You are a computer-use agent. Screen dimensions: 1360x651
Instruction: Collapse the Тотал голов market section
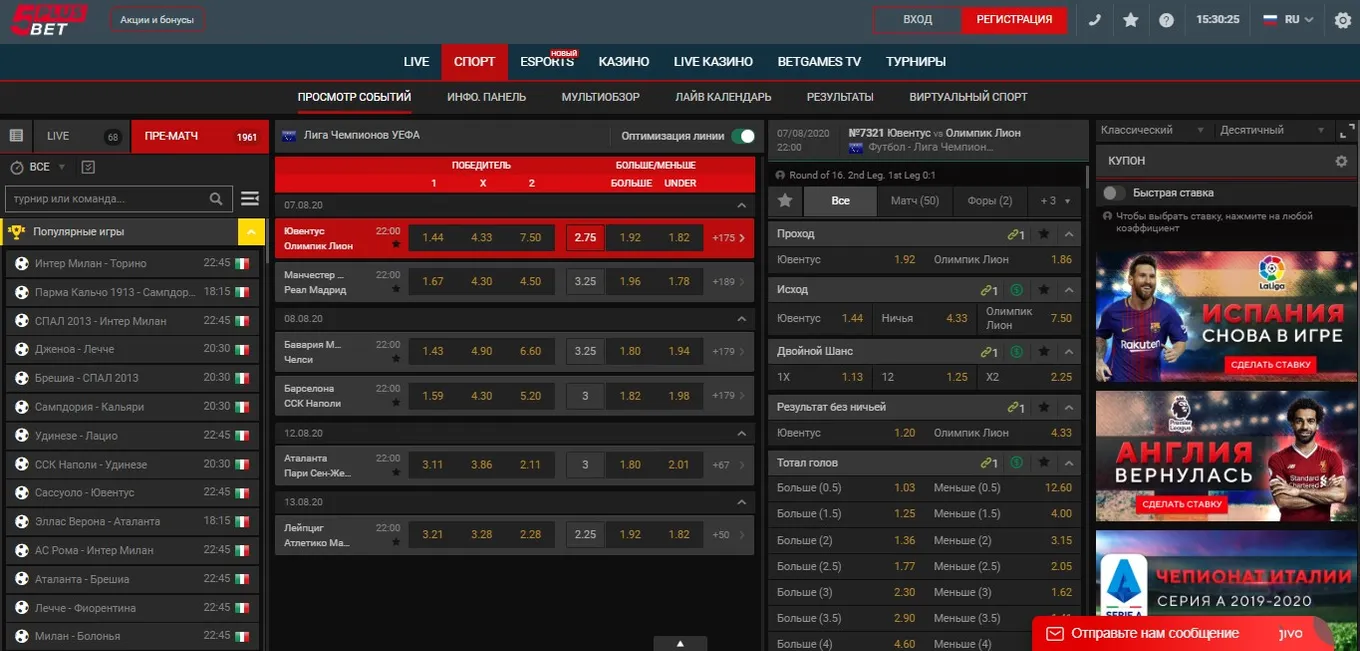pos(1069,463)
